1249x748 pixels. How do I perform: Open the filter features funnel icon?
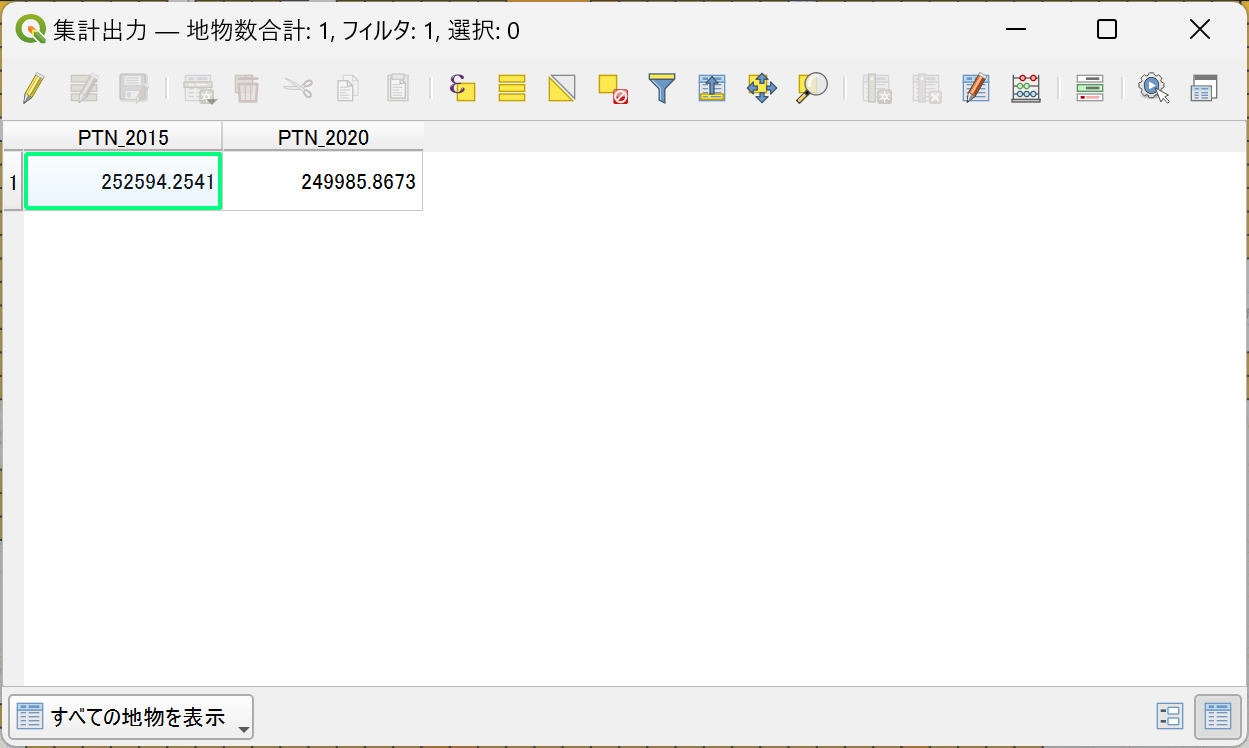point(662,88)
